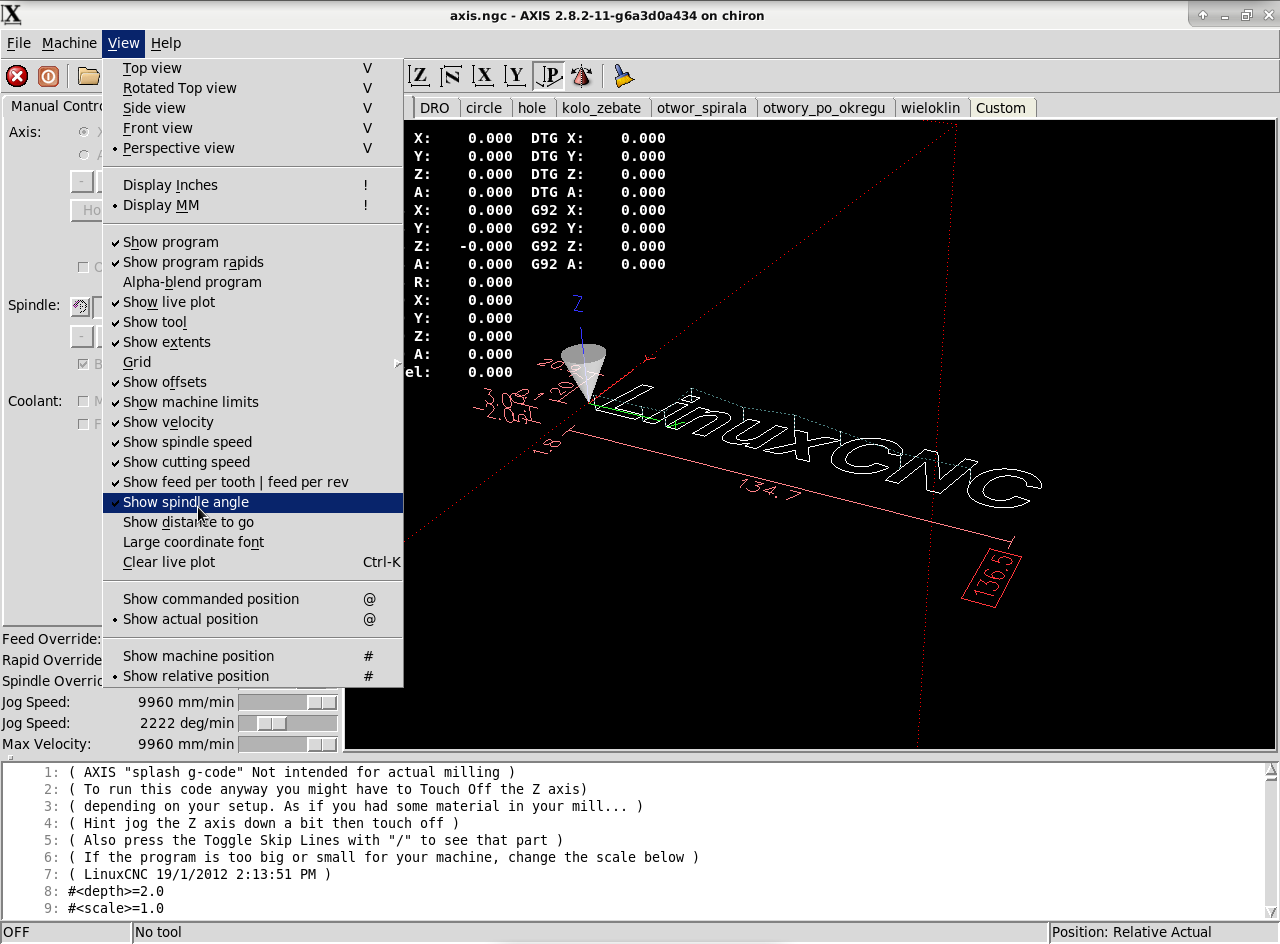This screenshot has width=1280, height=944.
Task: Toggle the red Emergency Stop icon
Action: (17, 76)
